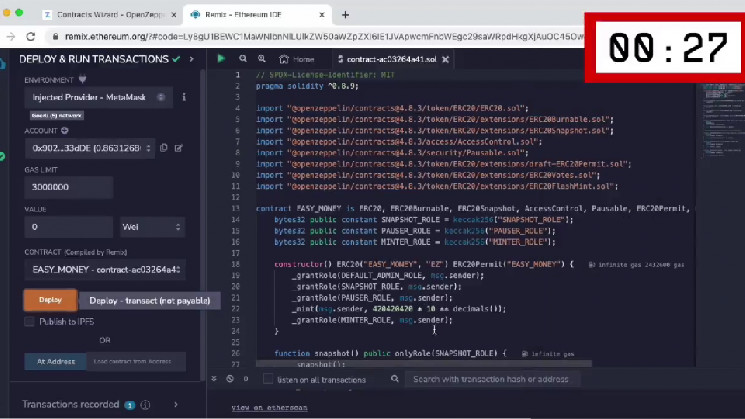The image size is (745, 419).
Task: Click the PAUSER_ROLE constant definition line
Action: coord(415,230)
